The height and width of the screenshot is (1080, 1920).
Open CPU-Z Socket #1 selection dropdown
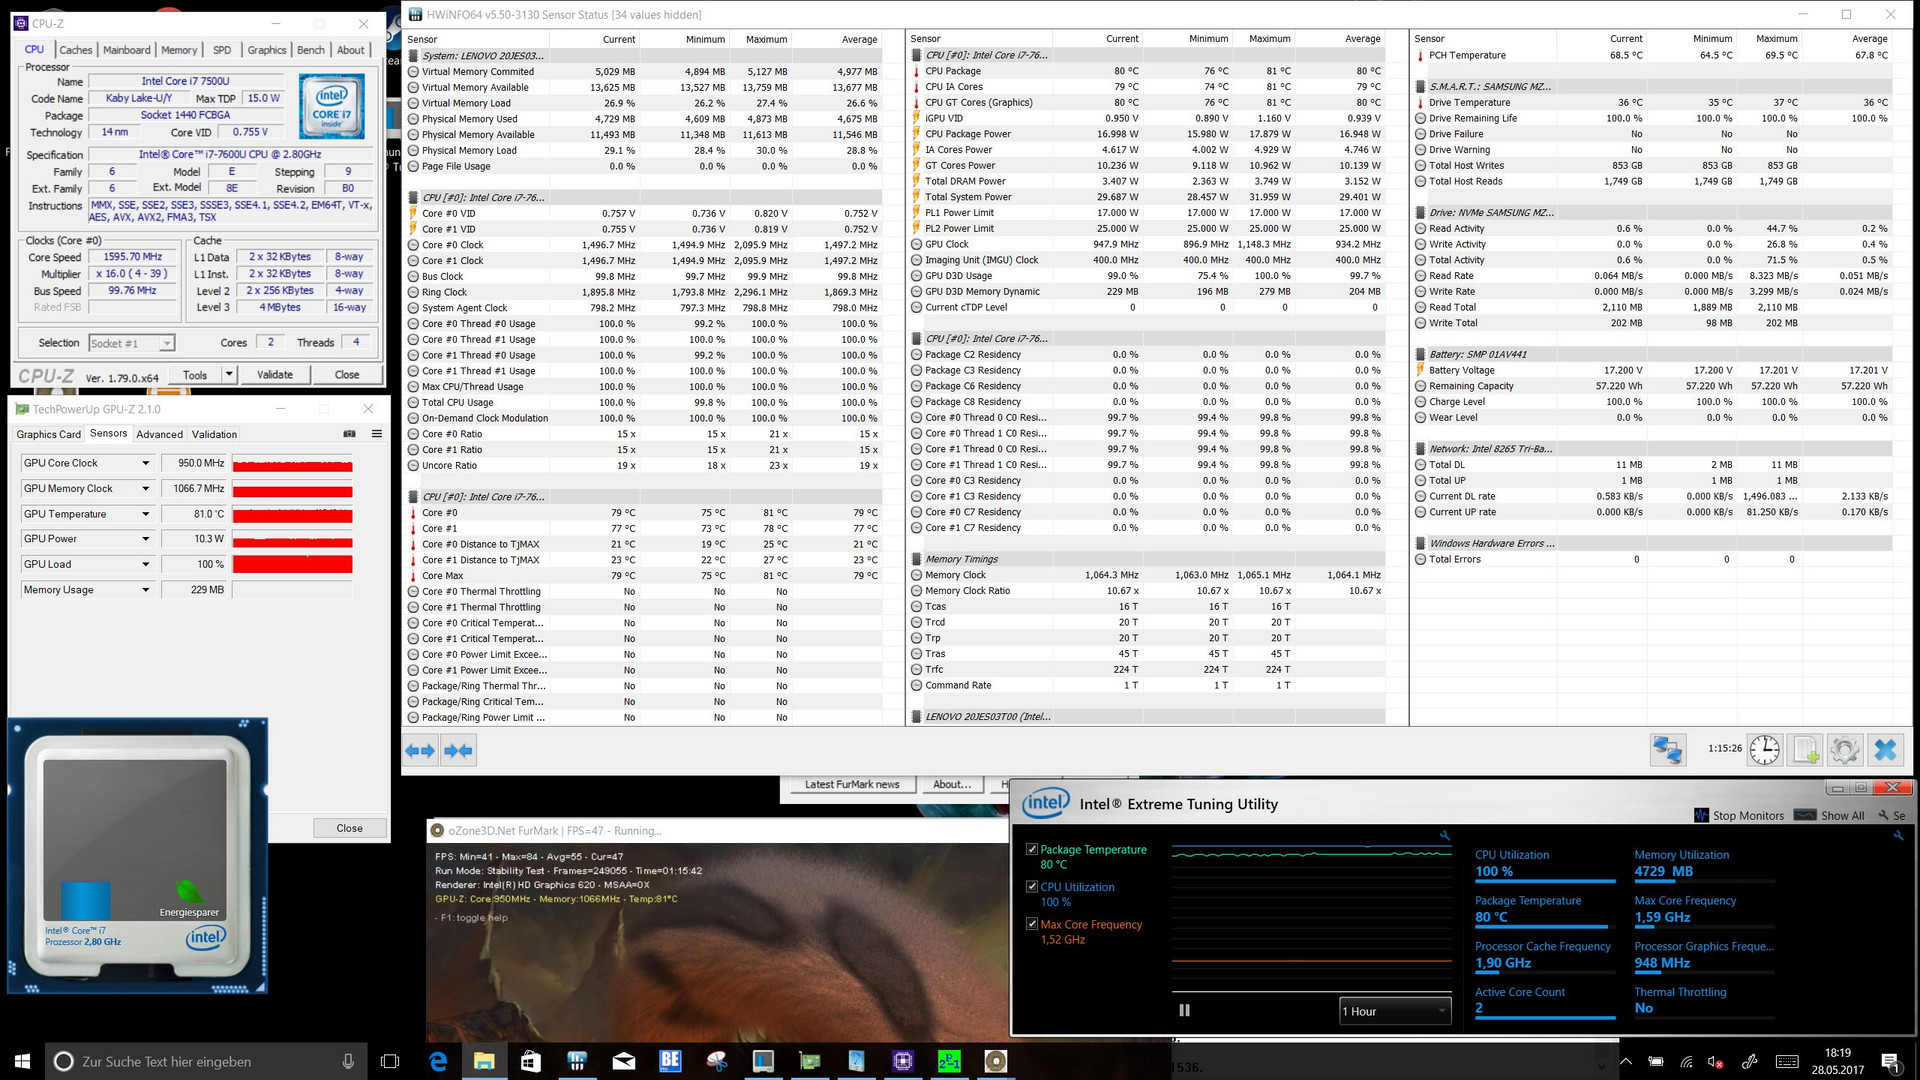click(131, 343)
